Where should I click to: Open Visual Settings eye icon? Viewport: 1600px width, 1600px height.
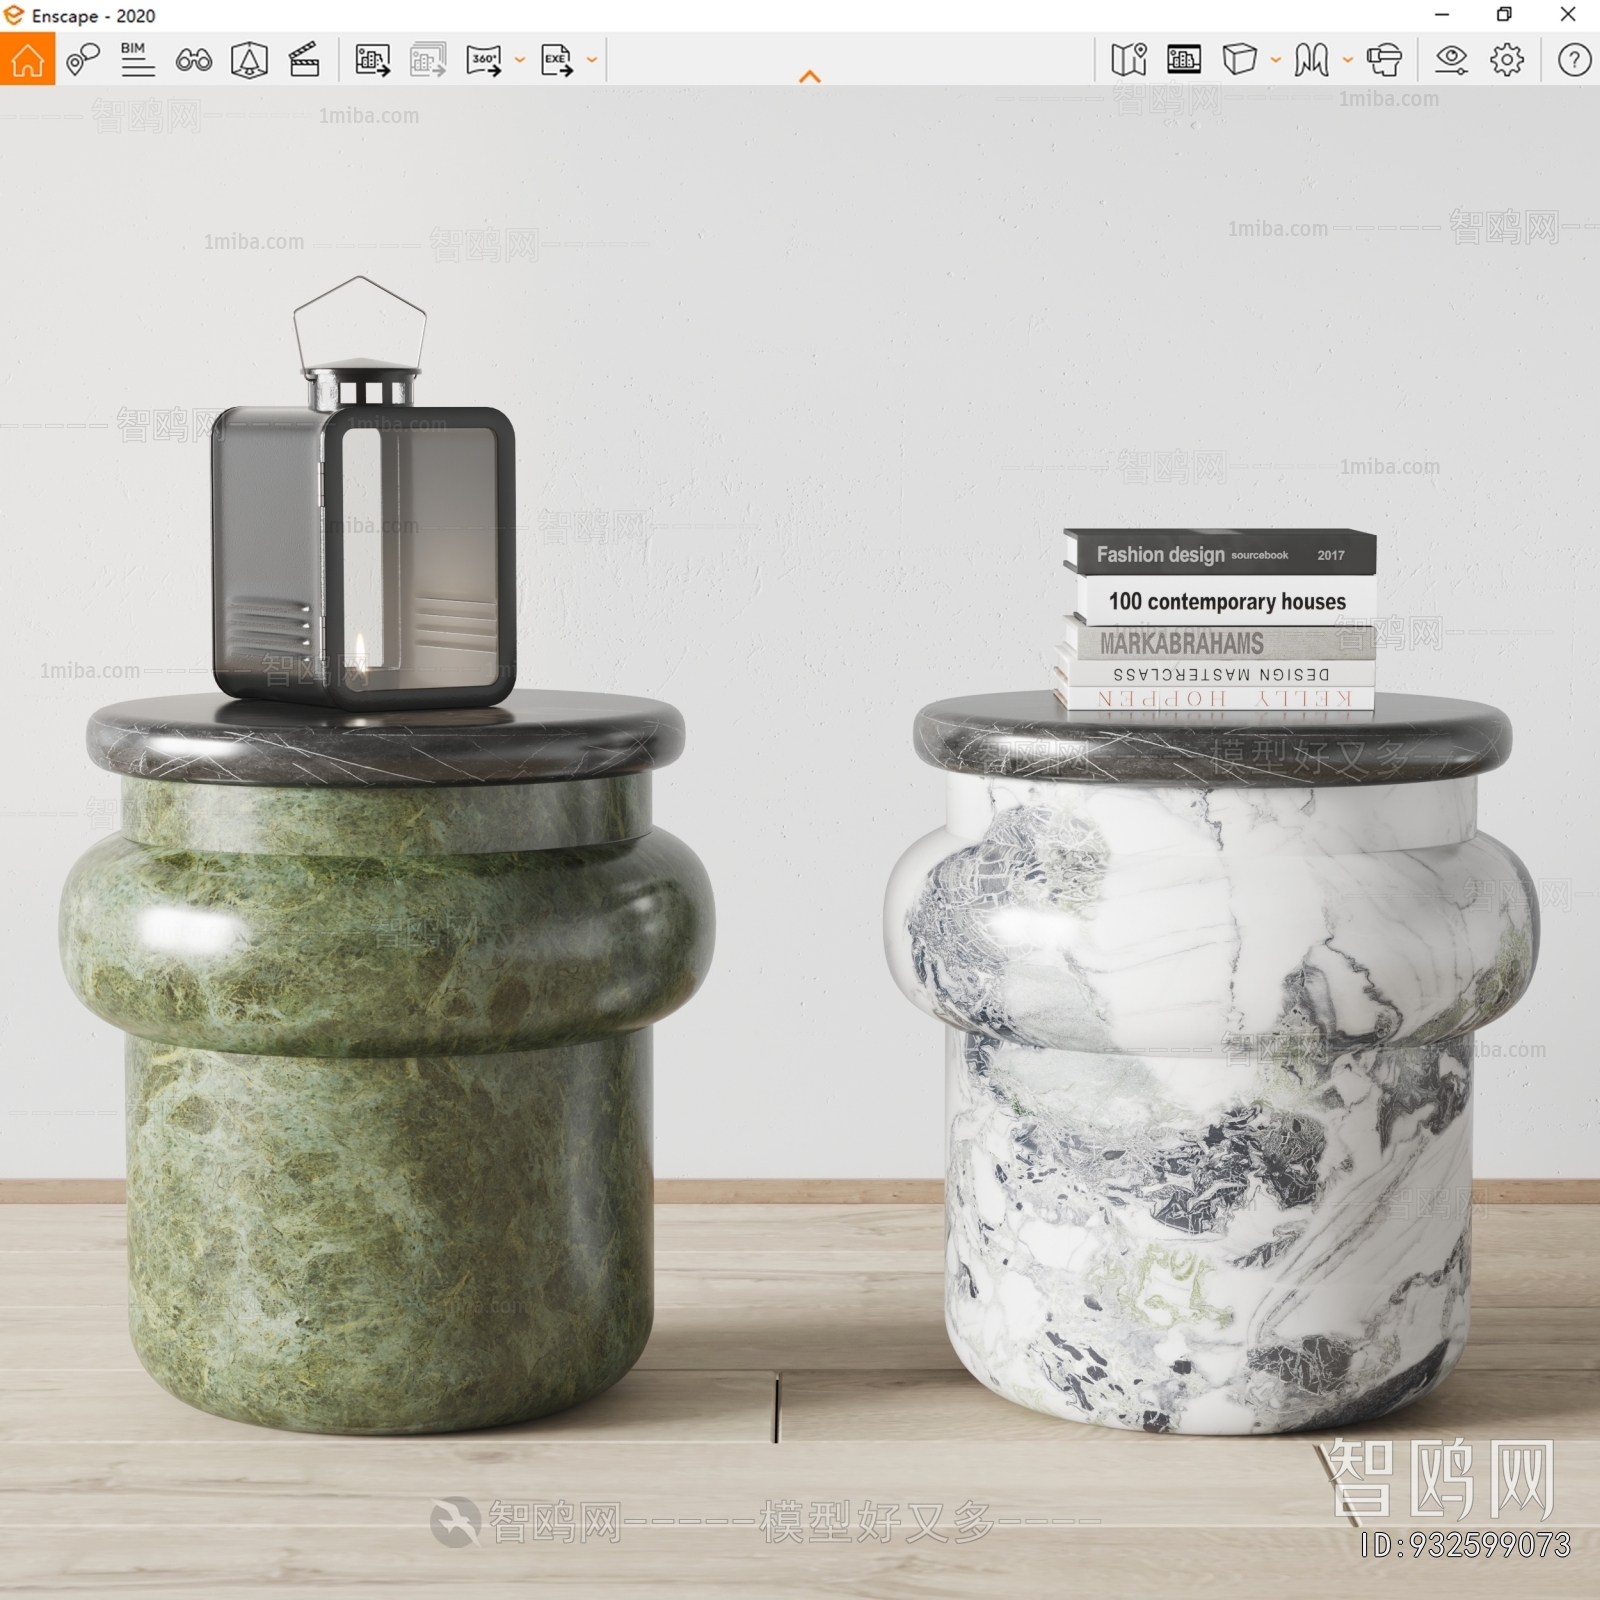point(1451,60)
